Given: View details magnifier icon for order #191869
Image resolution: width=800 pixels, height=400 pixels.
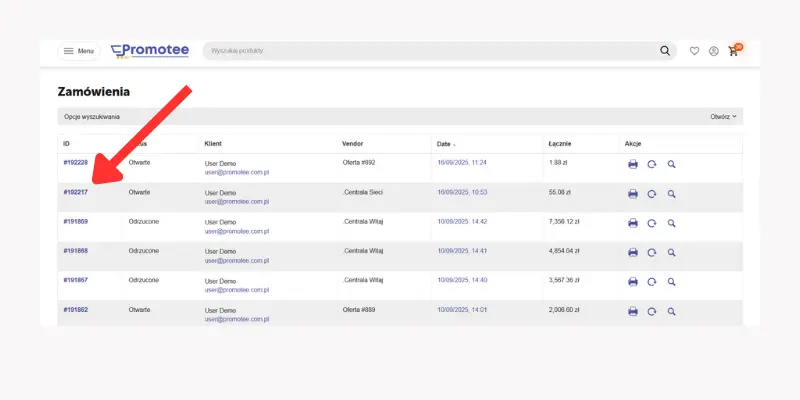Looking at the screenshot, I should tap(672, 223).
